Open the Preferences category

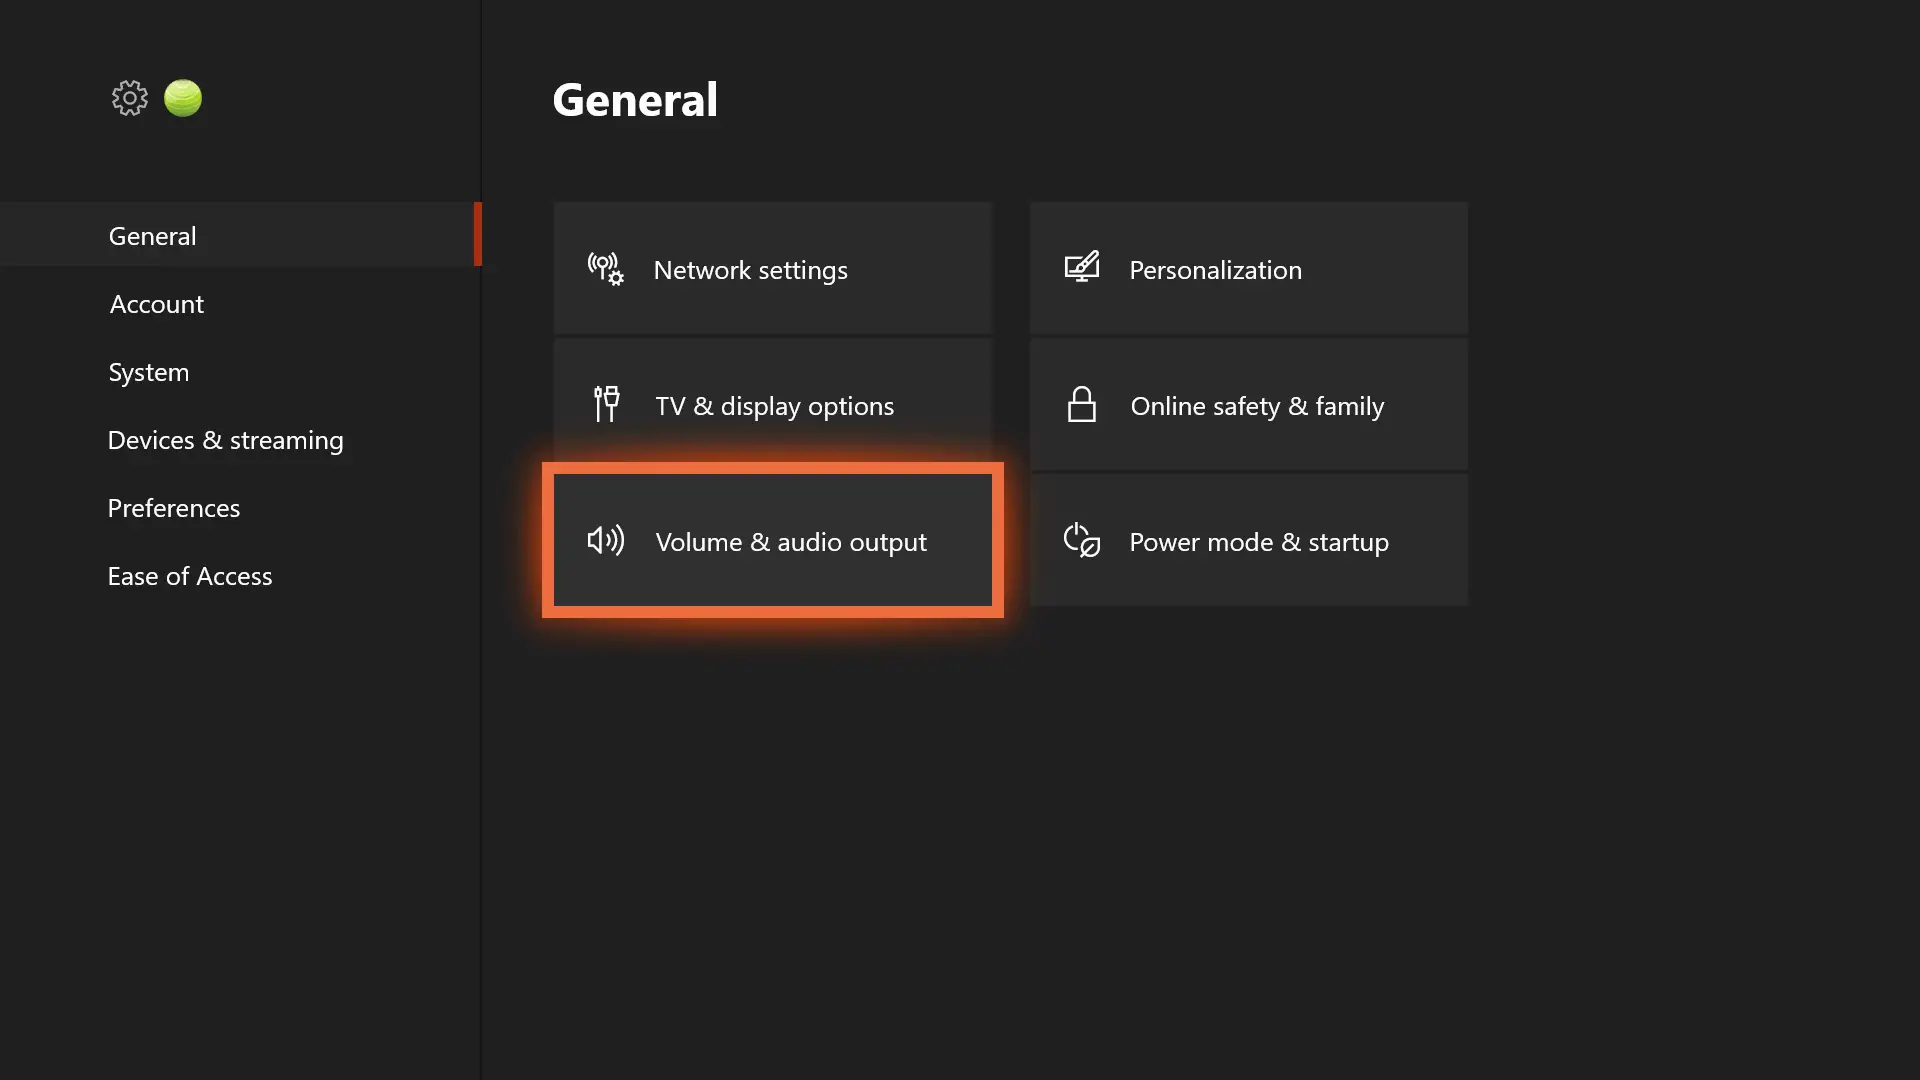tap(174, 508)
